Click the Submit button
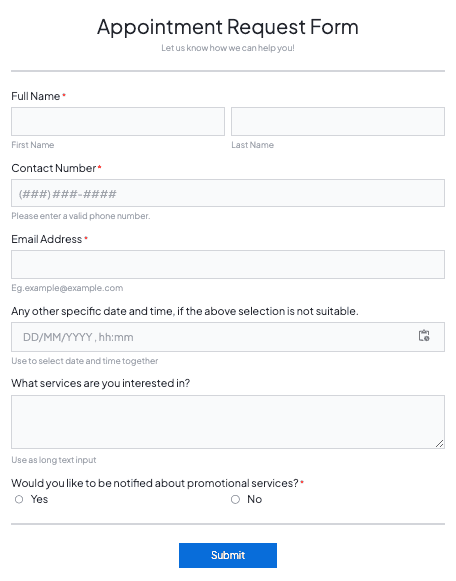This screenshot has width=456, height=581. click(228, 555)
